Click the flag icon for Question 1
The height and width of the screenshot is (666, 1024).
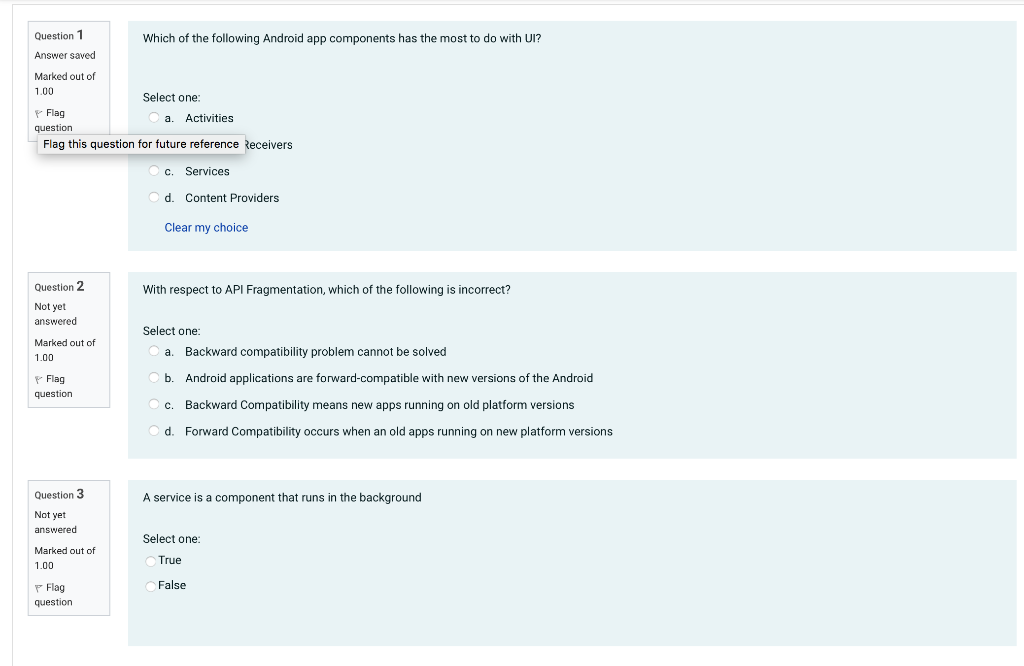coord(39,114)
